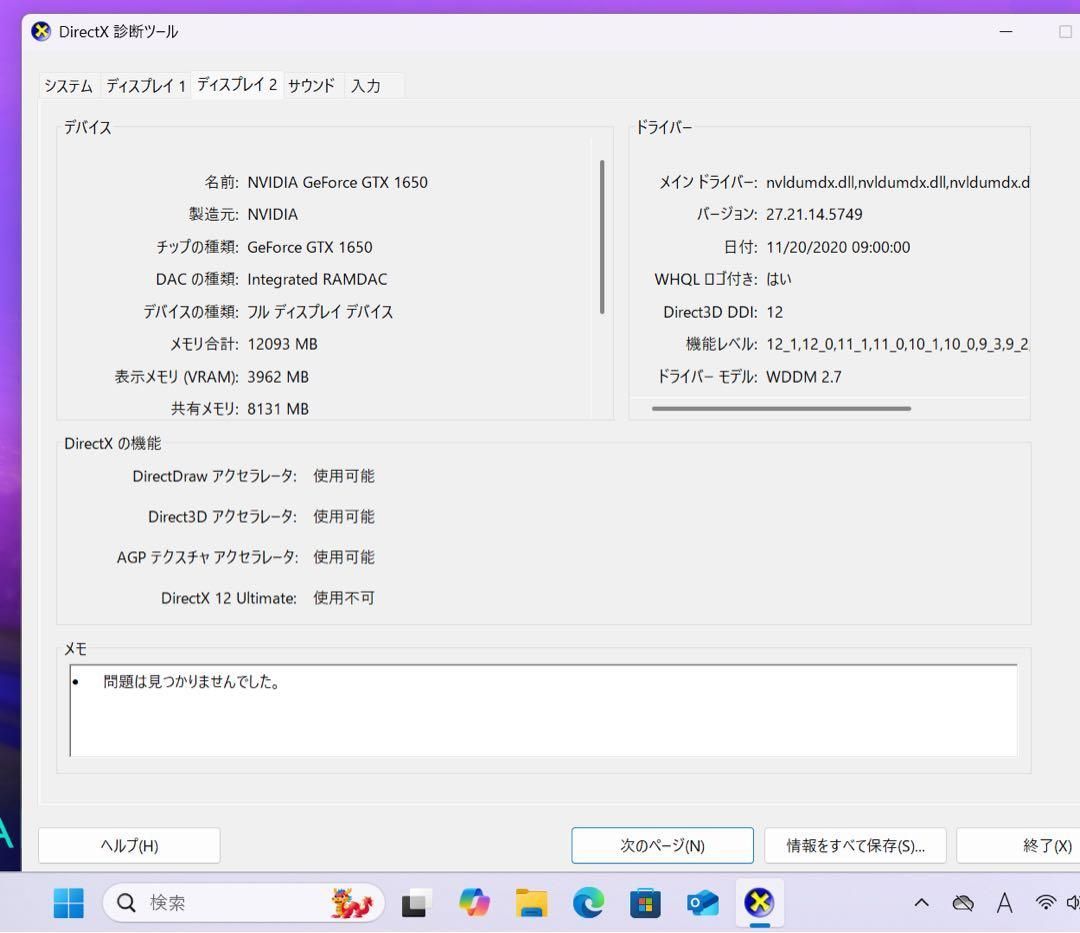Open Outlook from the taskbar
Viewport: 1080px width, 933px height.
702,902
